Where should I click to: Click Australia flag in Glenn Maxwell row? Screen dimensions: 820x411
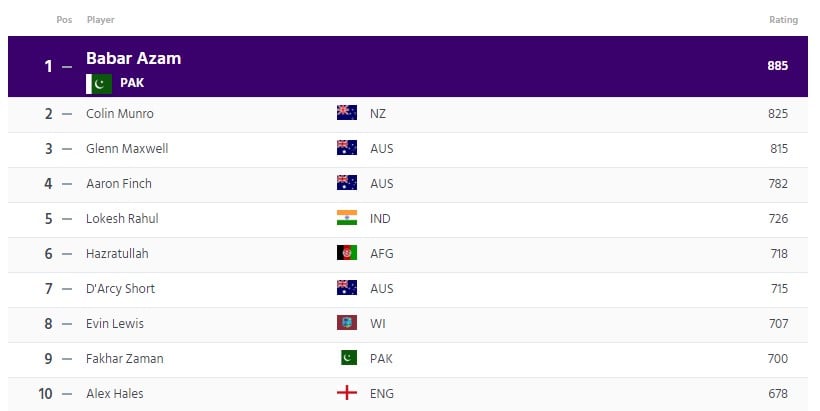(347, 148)
